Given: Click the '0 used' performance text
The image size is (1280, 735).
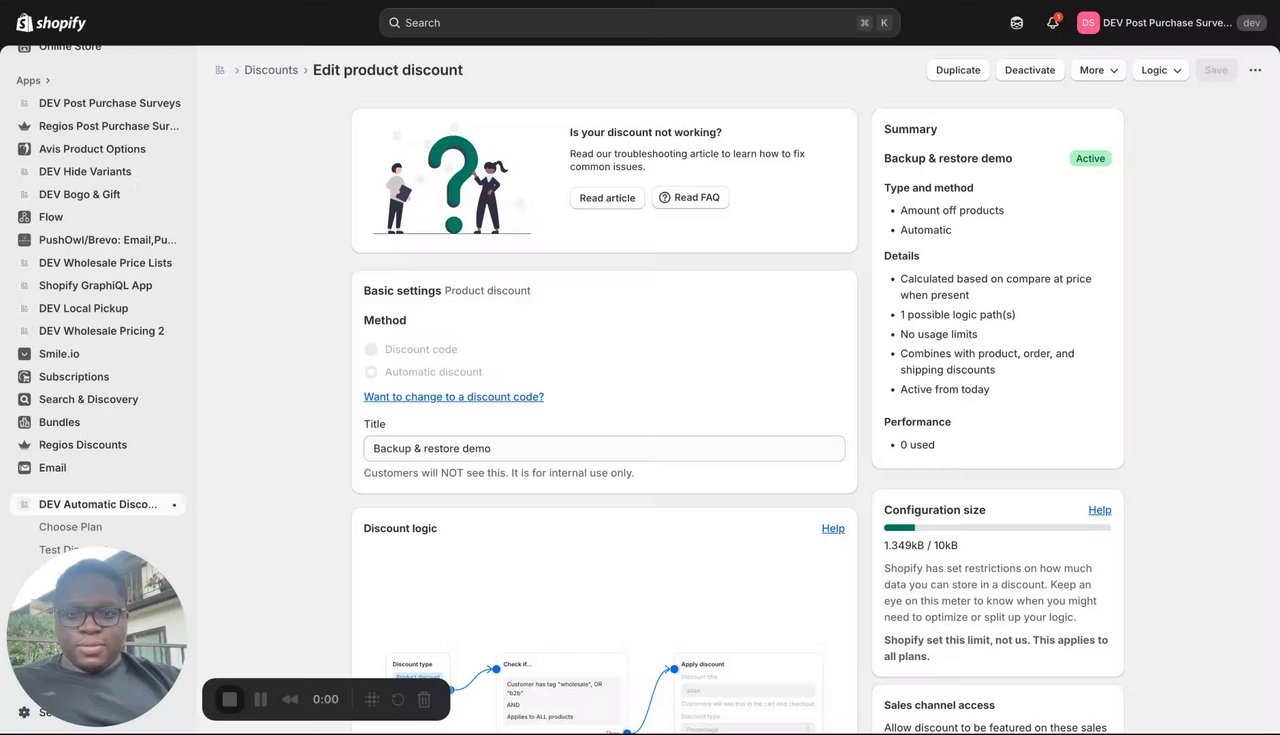Looking at the screenshot, I should point(917,445).
